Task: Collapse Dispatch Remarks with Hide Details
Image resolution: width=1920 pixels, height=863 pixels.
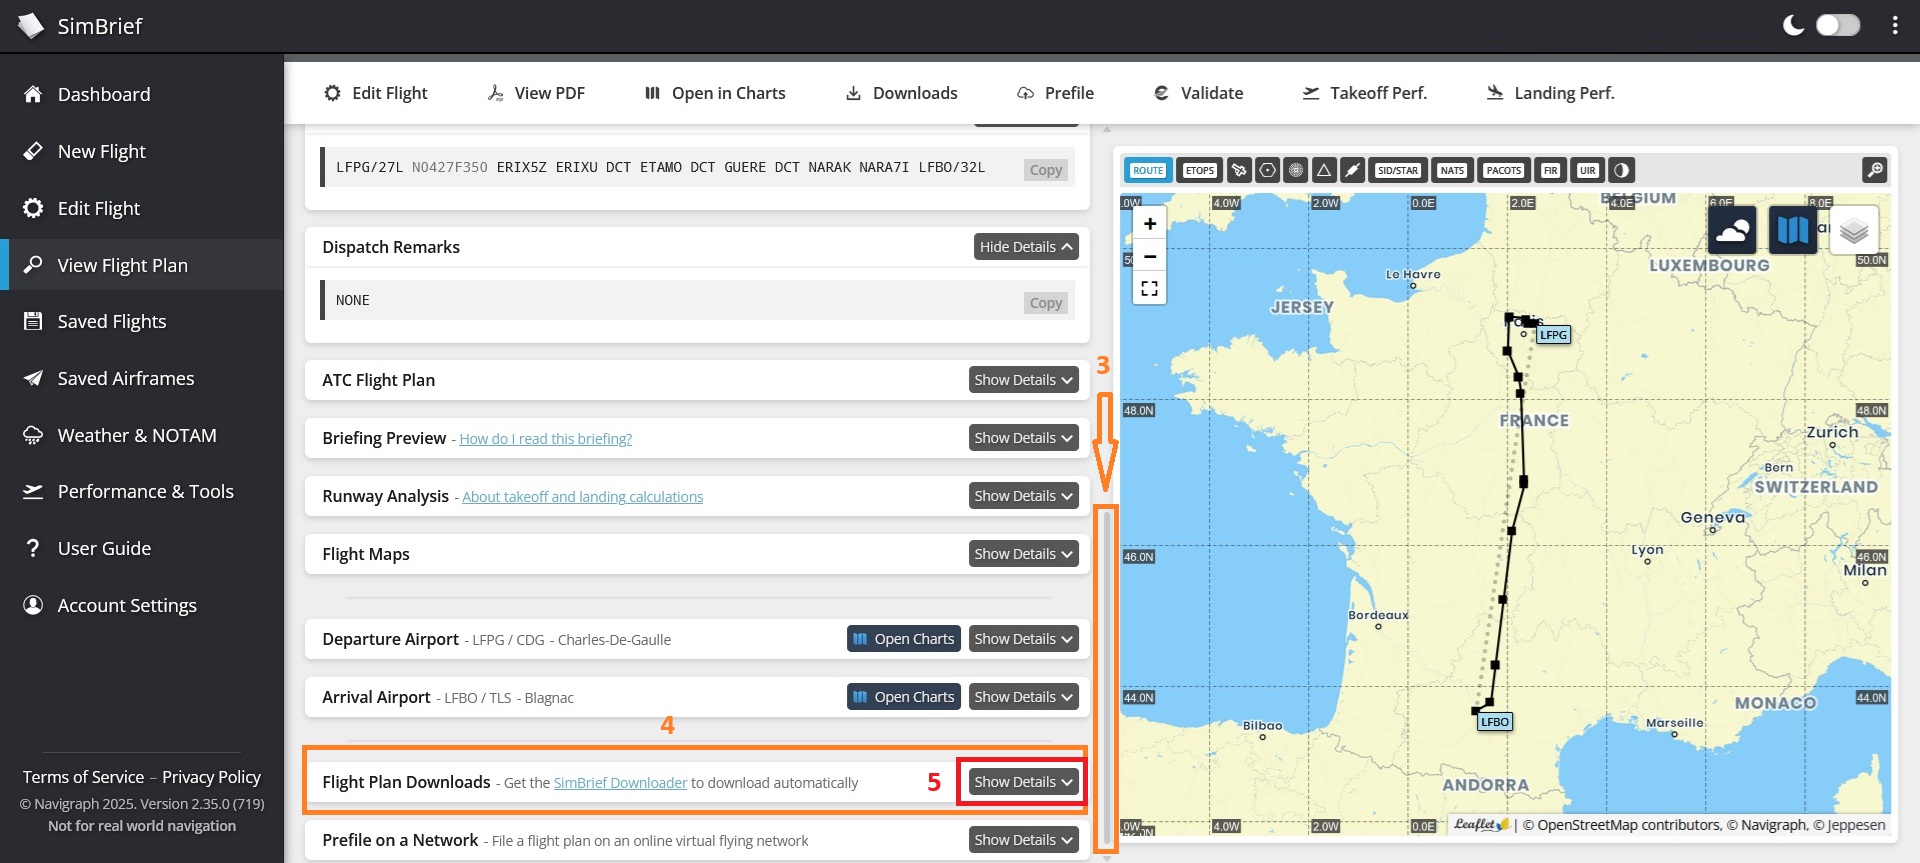Action: [x=1026, y=247]
